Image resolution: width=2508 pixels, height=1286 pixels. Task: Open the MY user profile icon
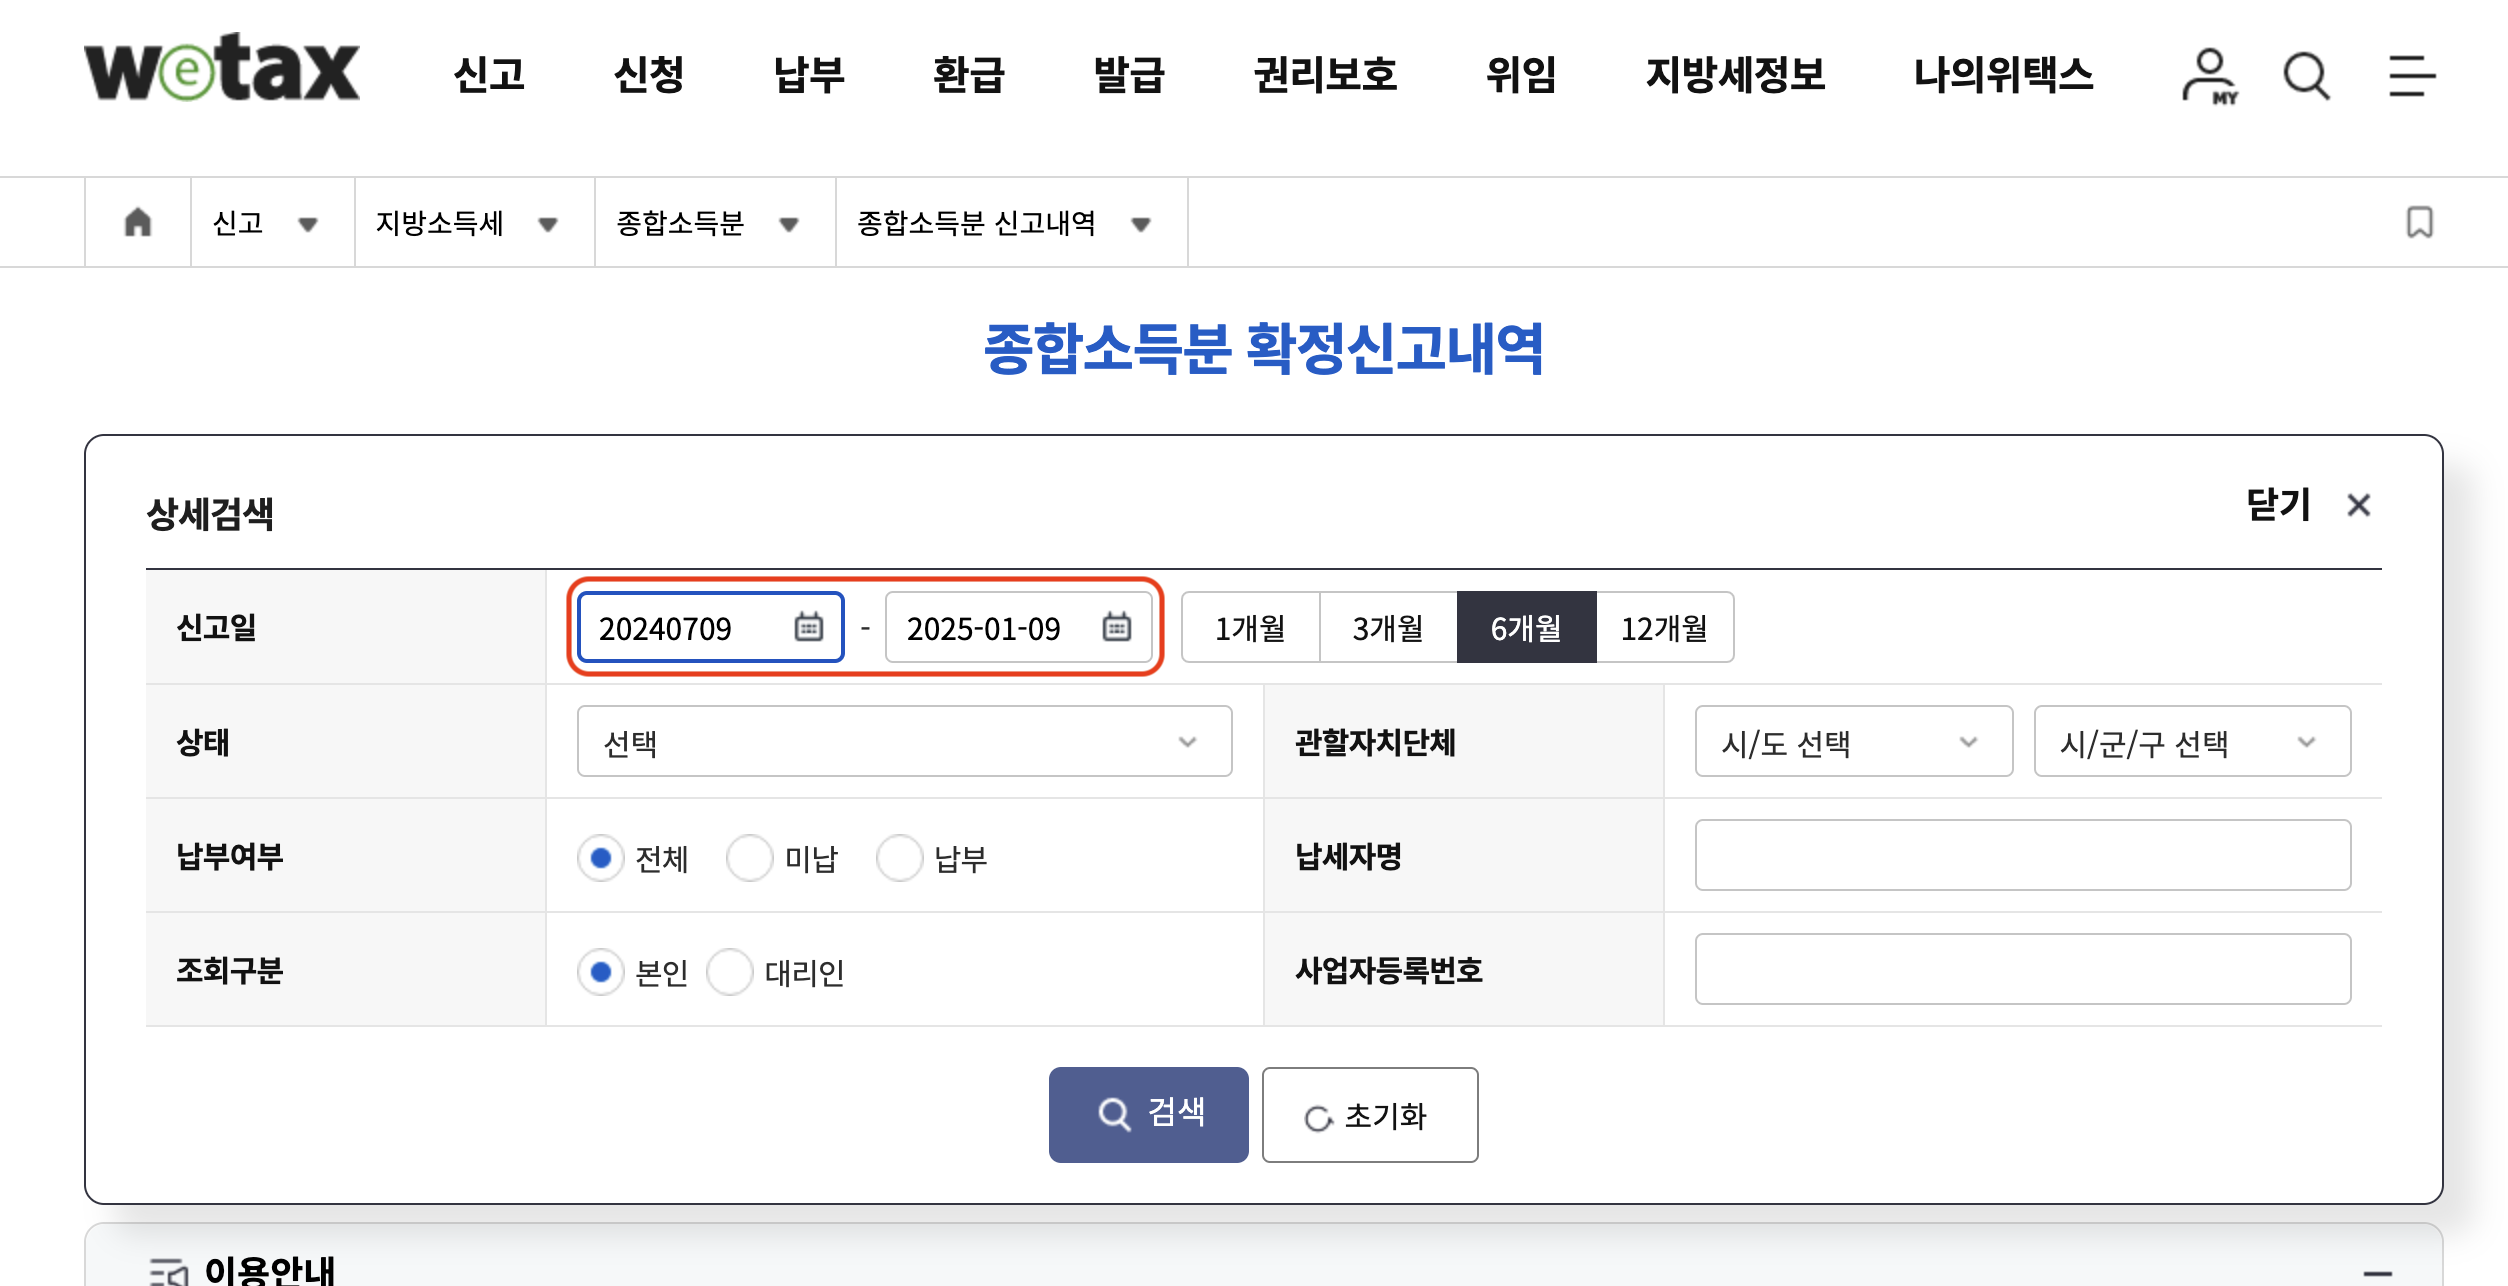pos(2208,76)
